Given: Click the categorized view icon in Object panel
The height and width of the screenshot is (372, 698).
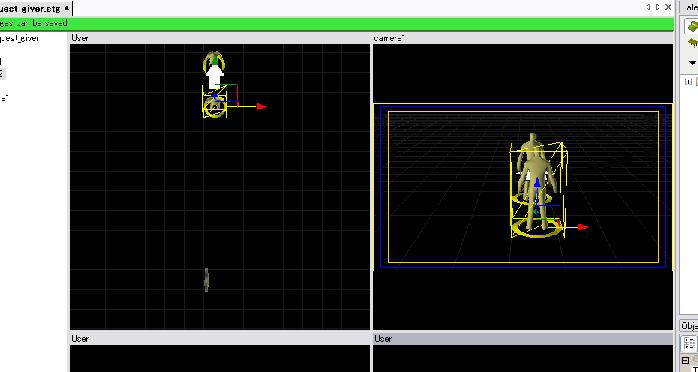Looking at the screenshot, I should coord(690,343).
